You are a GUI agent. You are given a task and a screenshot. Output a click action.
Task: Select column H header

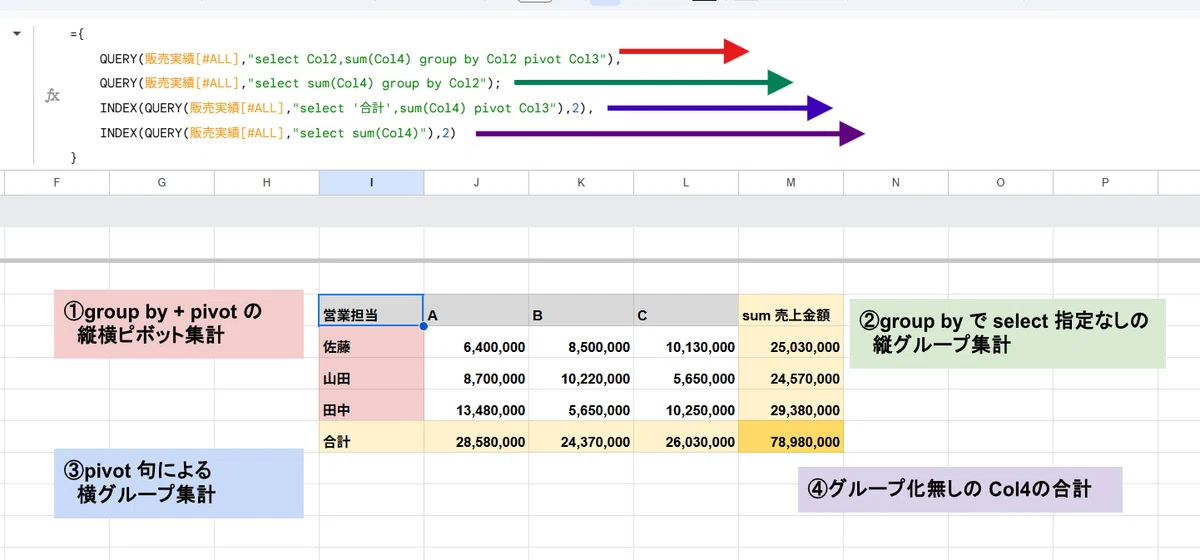(267, 182)
